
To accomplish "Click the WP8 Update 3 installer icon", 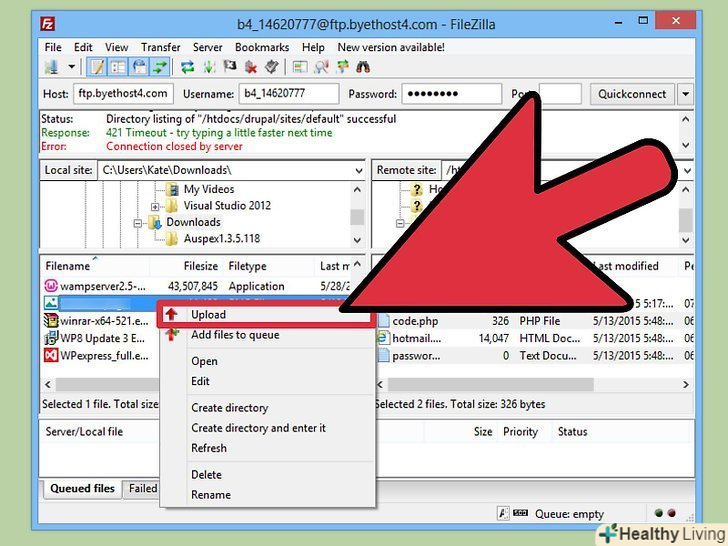I will click(51, 338).
